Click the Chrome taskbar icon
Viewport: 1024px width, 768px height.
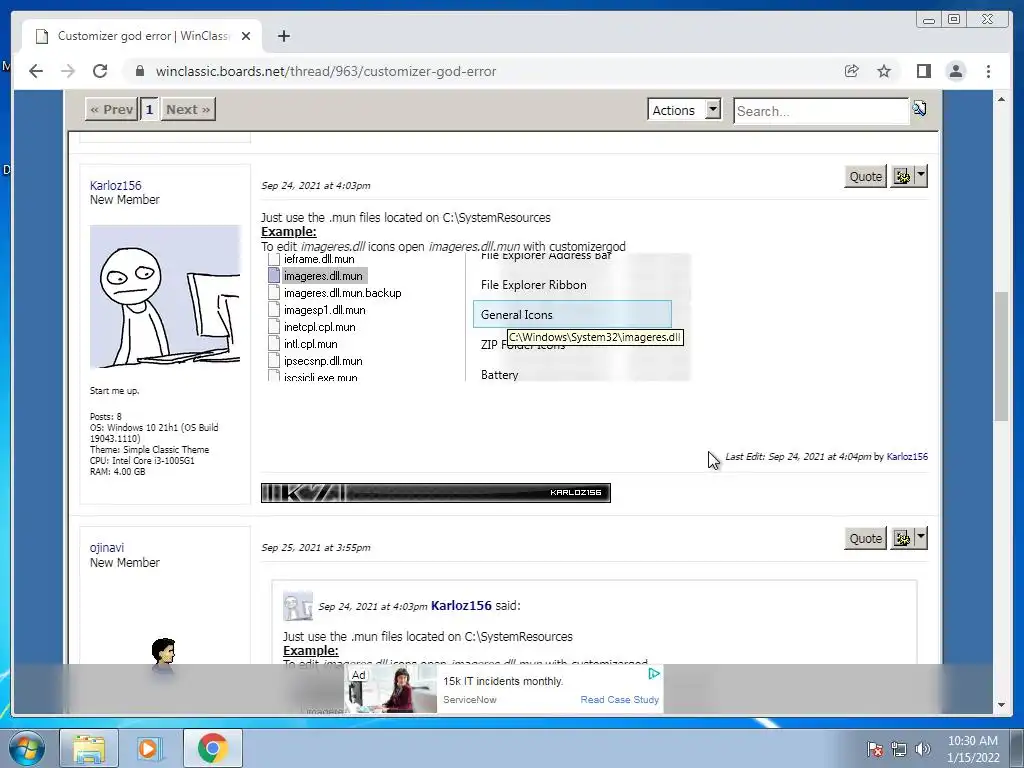pos(212,748)
